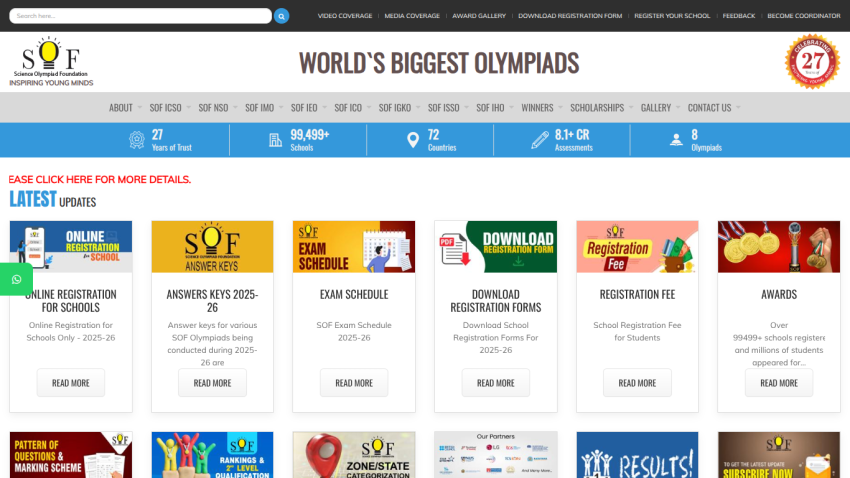Click the Celebrating 27 years badge
Image resolution: width=850 pixels, height=478 pixels.
[812, 61]
